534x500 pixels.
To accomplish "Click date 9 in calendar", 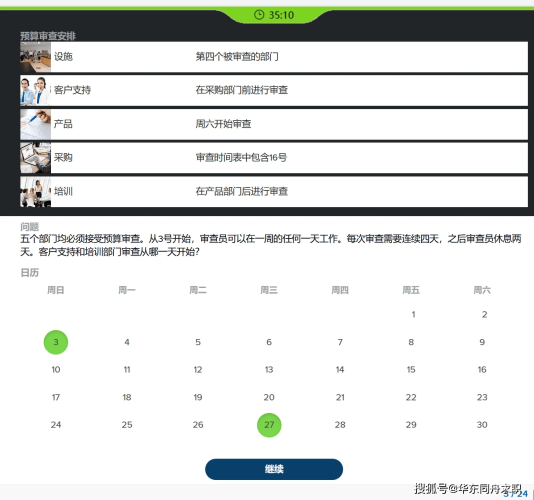I will coord(482,342).
